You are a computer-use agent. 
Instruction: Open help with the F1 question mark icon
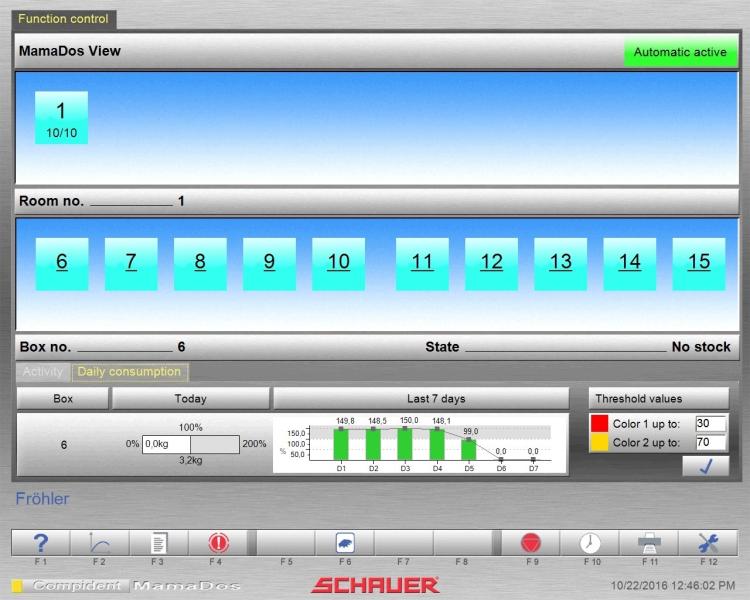point(41,543)
